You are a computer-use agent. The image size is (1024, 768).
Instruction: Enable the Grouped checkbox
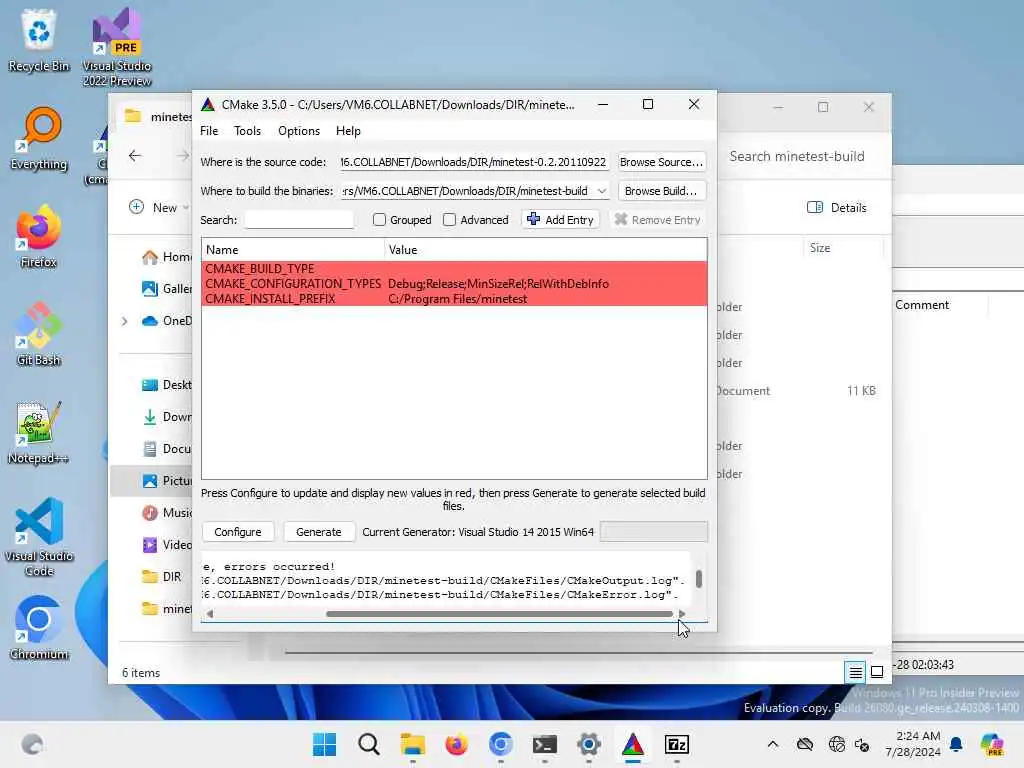379,219
